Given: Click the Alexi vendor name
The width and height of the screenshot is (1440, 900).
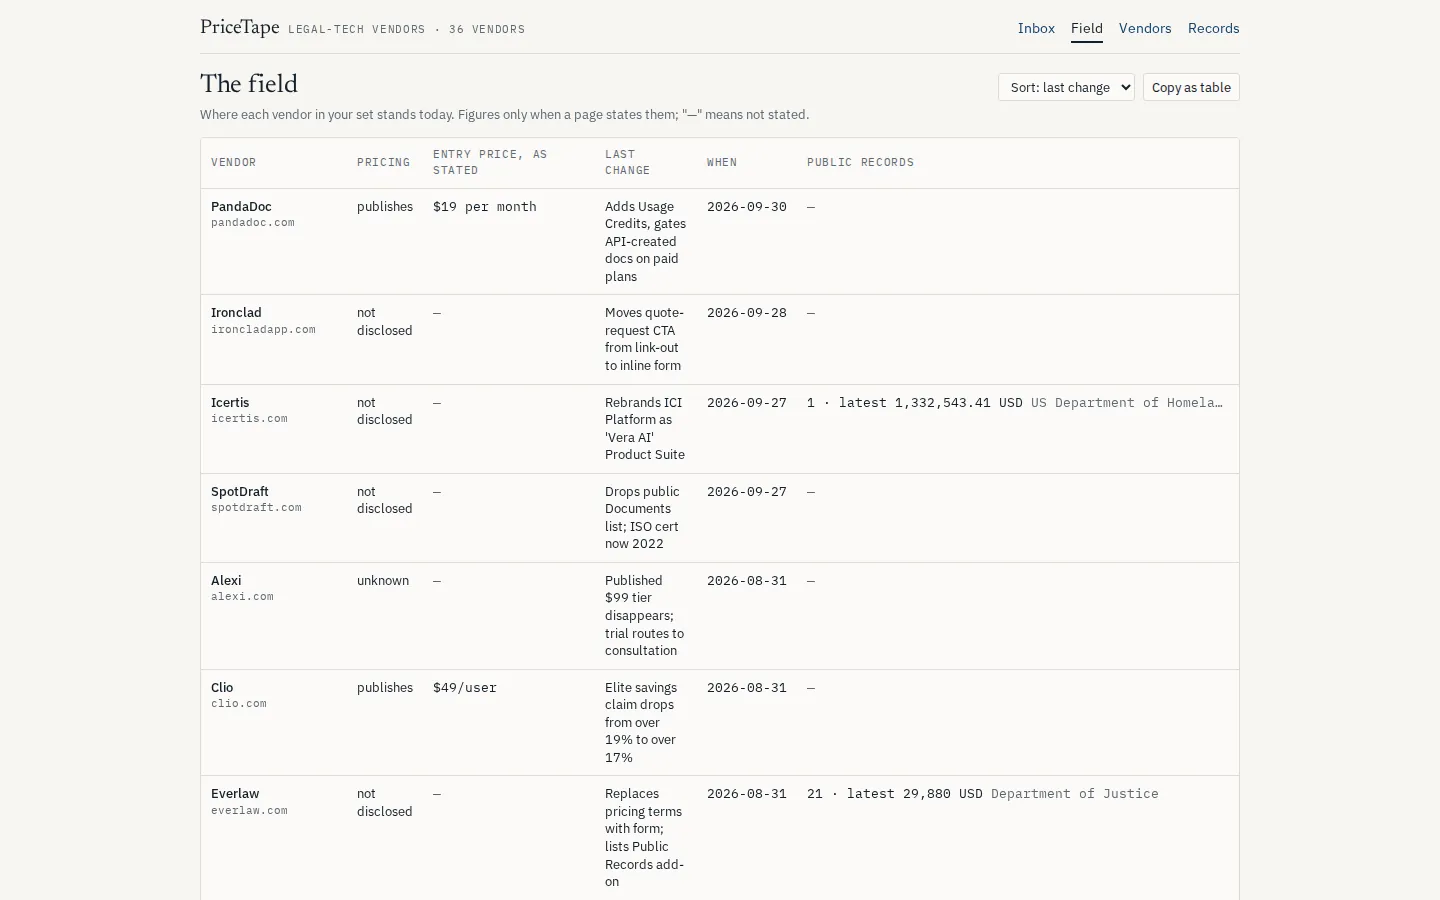Looking at the screenshot, I should click(226, 580).
